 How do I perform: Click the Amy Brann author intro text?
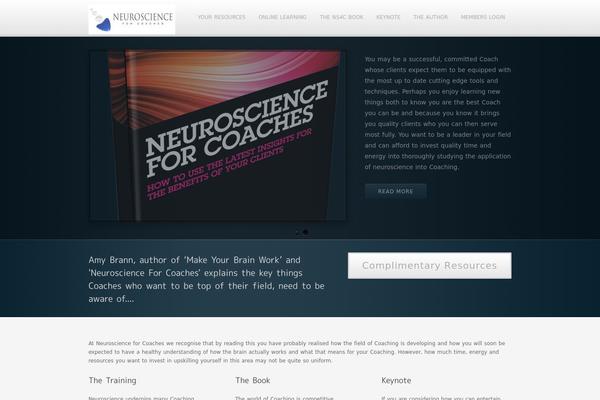coord(206,279)
